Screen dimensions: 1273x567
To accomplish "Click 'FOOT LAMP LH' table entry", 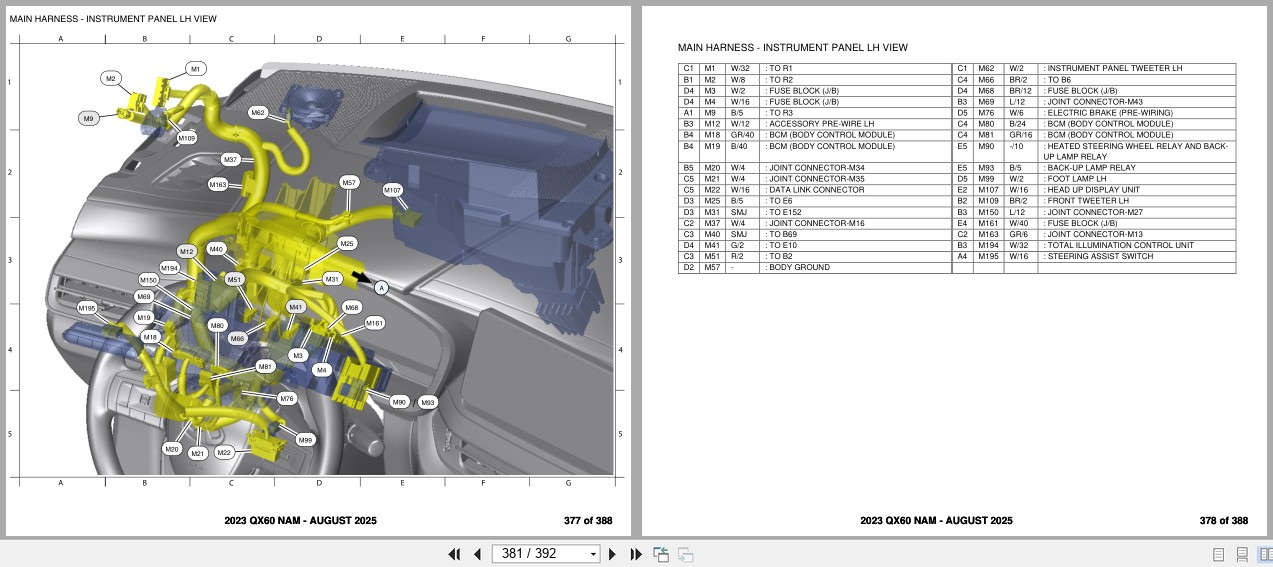I will pos(1077,179).
